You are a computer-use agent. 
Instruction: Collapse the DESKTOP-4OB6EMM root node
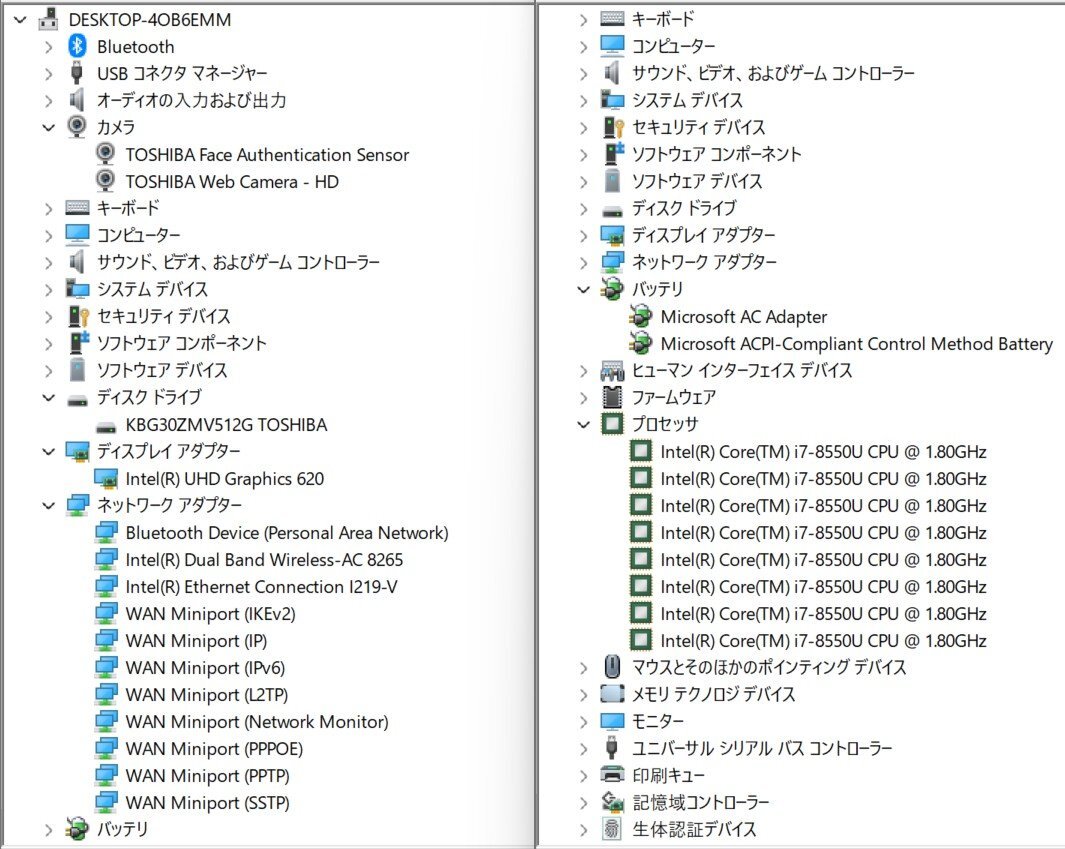(20, 19)
